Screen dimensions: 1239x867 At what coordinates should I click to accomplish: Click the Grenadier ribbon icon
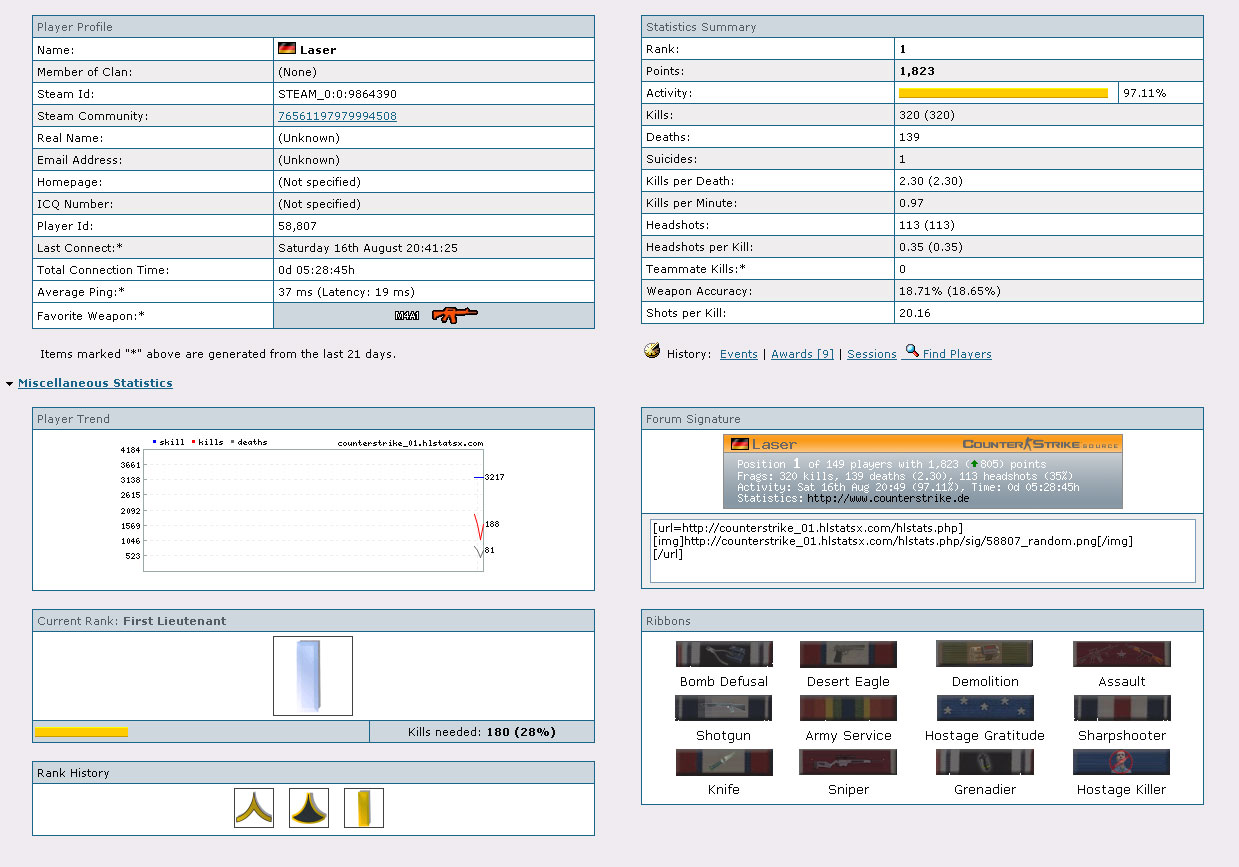[985, 763]
